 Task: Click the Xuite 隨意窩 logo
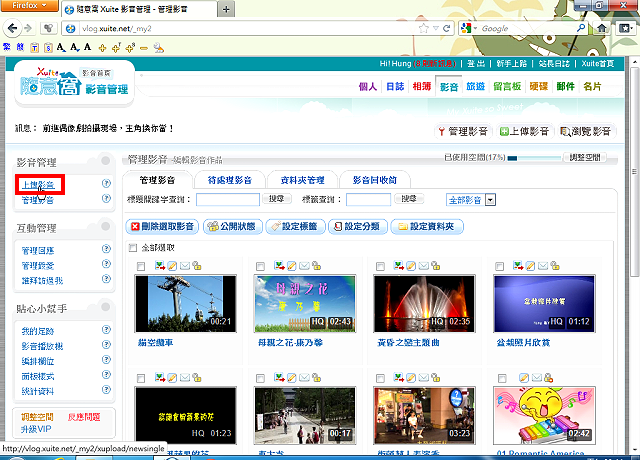[x=50, y=82]
